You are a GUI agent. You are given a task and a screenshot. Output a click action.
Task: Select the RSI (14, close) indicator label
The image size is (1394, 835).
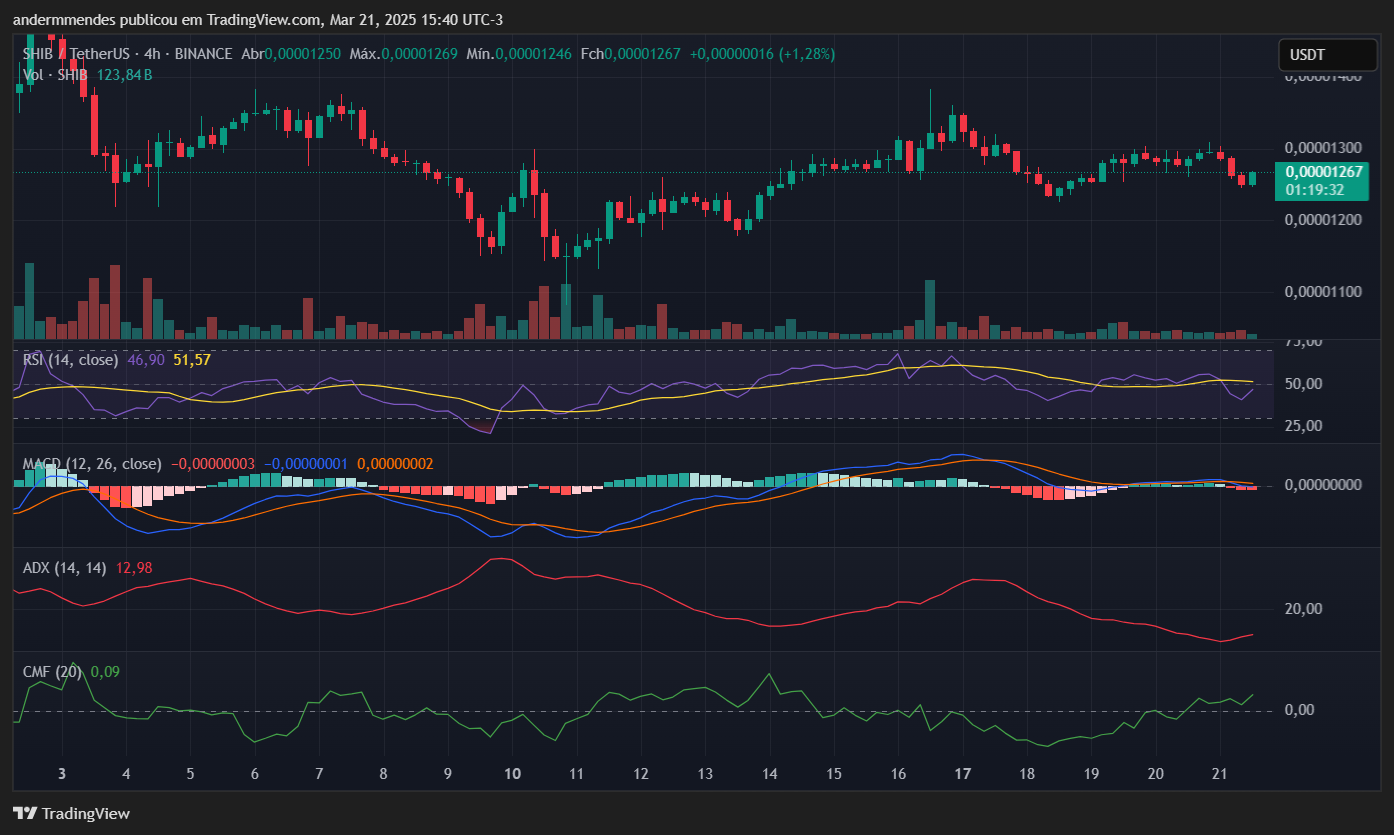70,360
